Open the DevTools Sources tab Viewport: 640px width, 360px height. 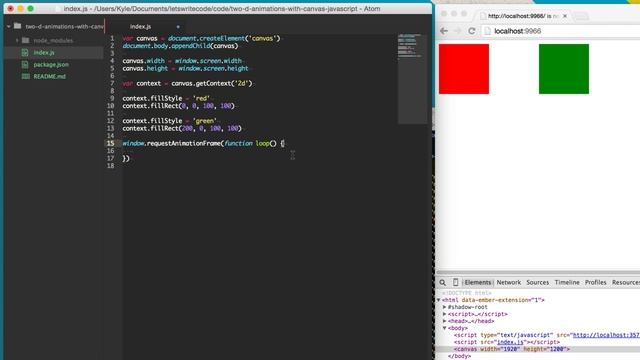pos(538,282)
